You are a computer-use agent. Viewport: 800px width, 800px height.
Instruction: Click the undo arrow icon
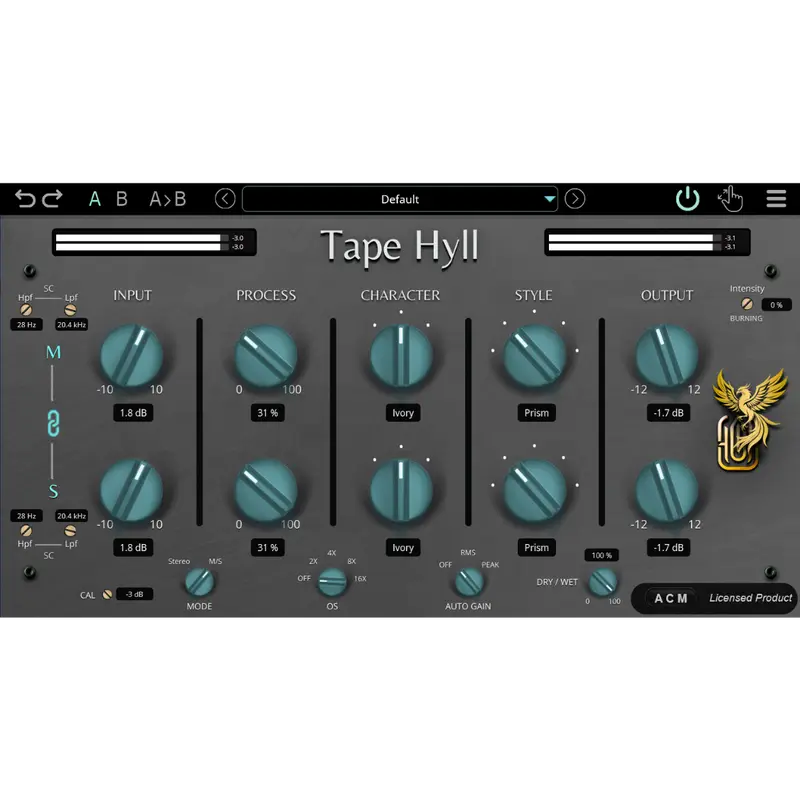25,199
